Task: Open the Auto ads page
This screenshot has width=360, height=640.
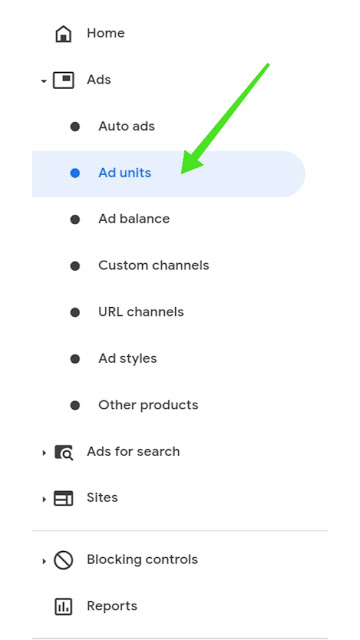Action: [127, 127]
